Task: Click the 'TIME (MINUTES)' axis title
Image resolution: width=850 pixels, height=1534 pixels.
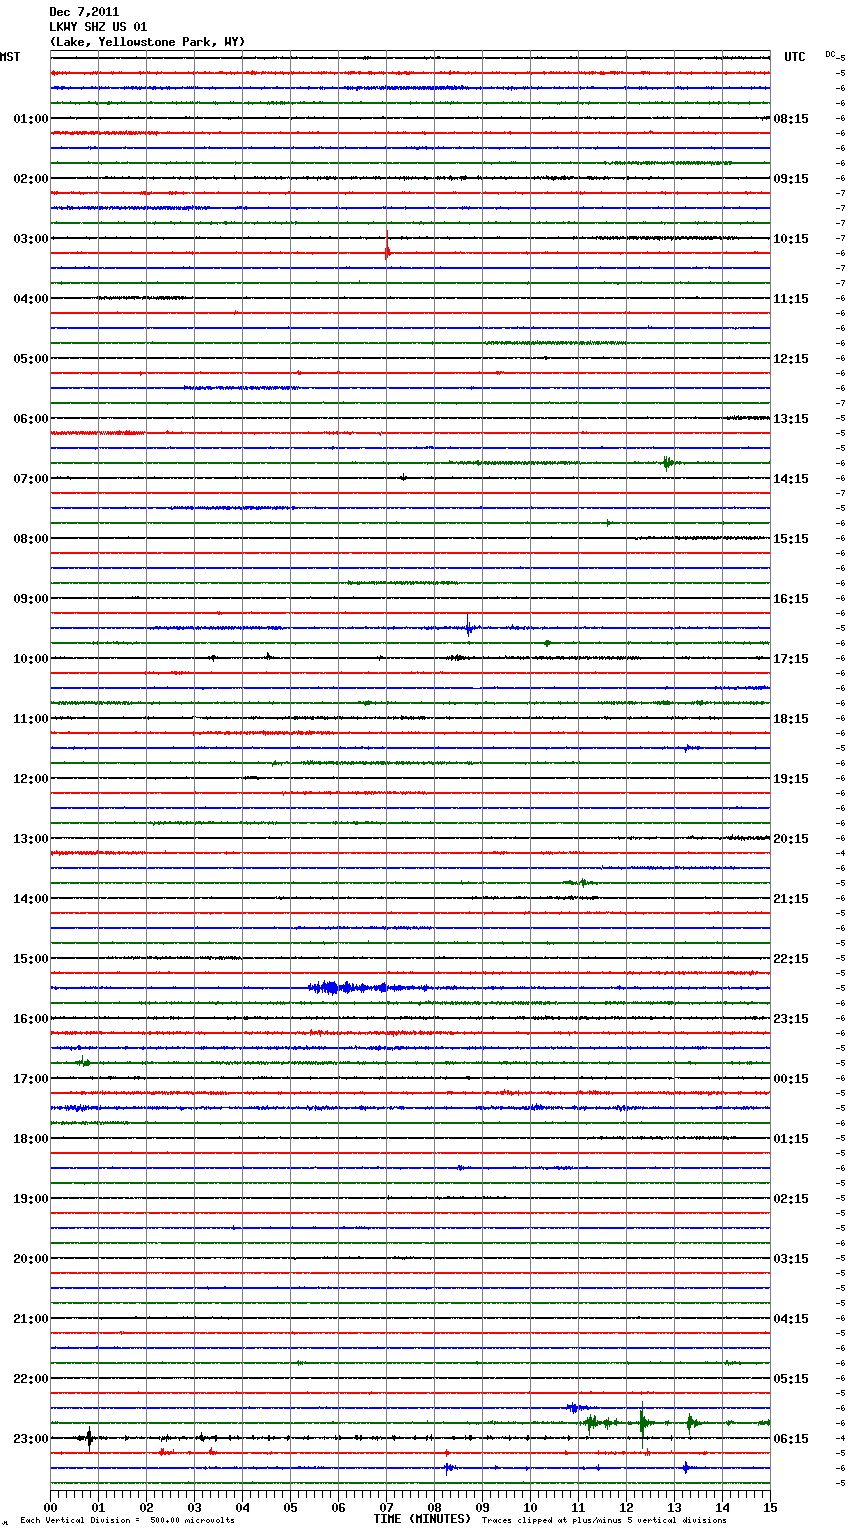Action: (422, 1519)
